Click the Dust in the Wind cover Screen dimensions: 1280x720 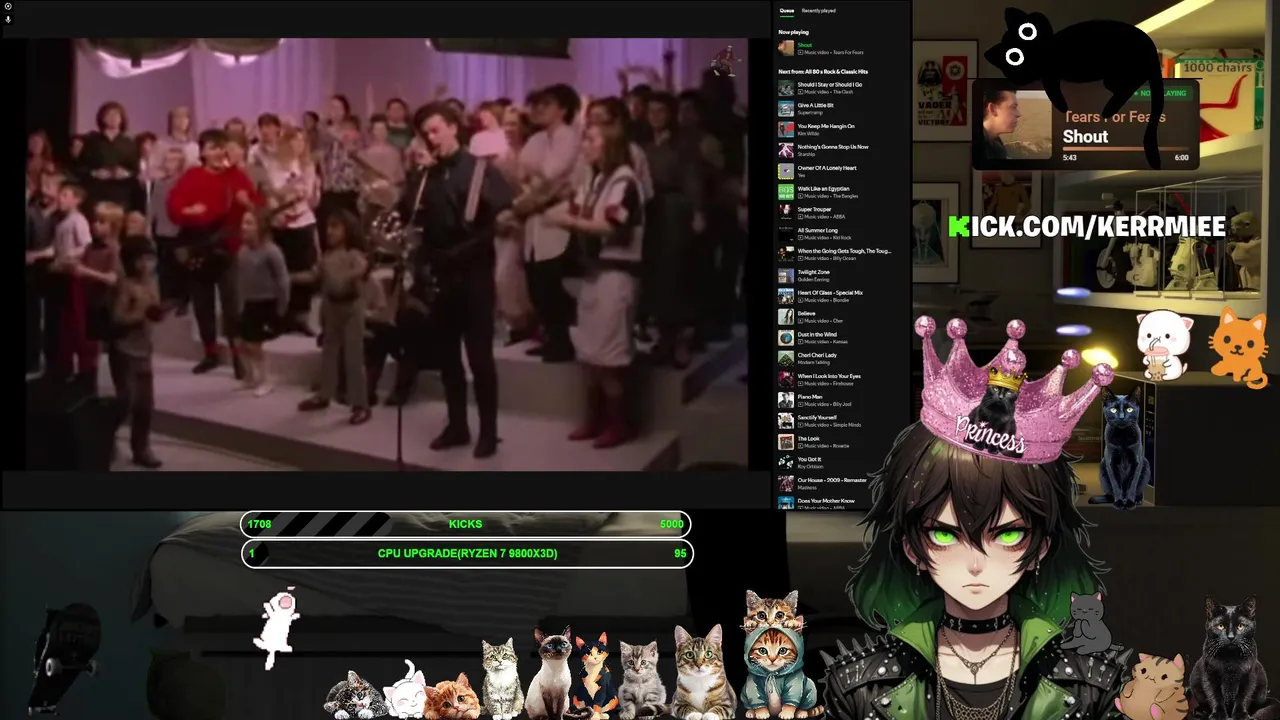pyautogui.click(x=786, y=338)
